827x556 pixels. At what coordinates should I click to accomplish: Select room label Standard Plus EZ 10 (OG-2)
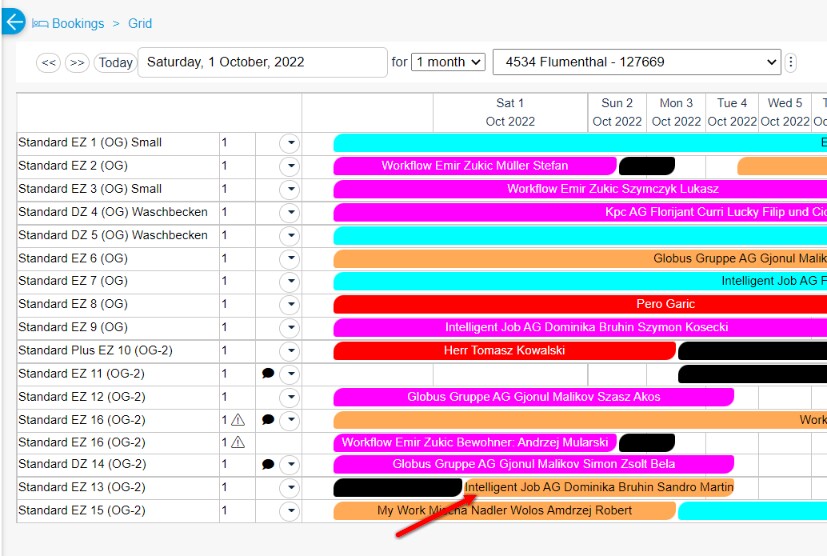(95, 350)
